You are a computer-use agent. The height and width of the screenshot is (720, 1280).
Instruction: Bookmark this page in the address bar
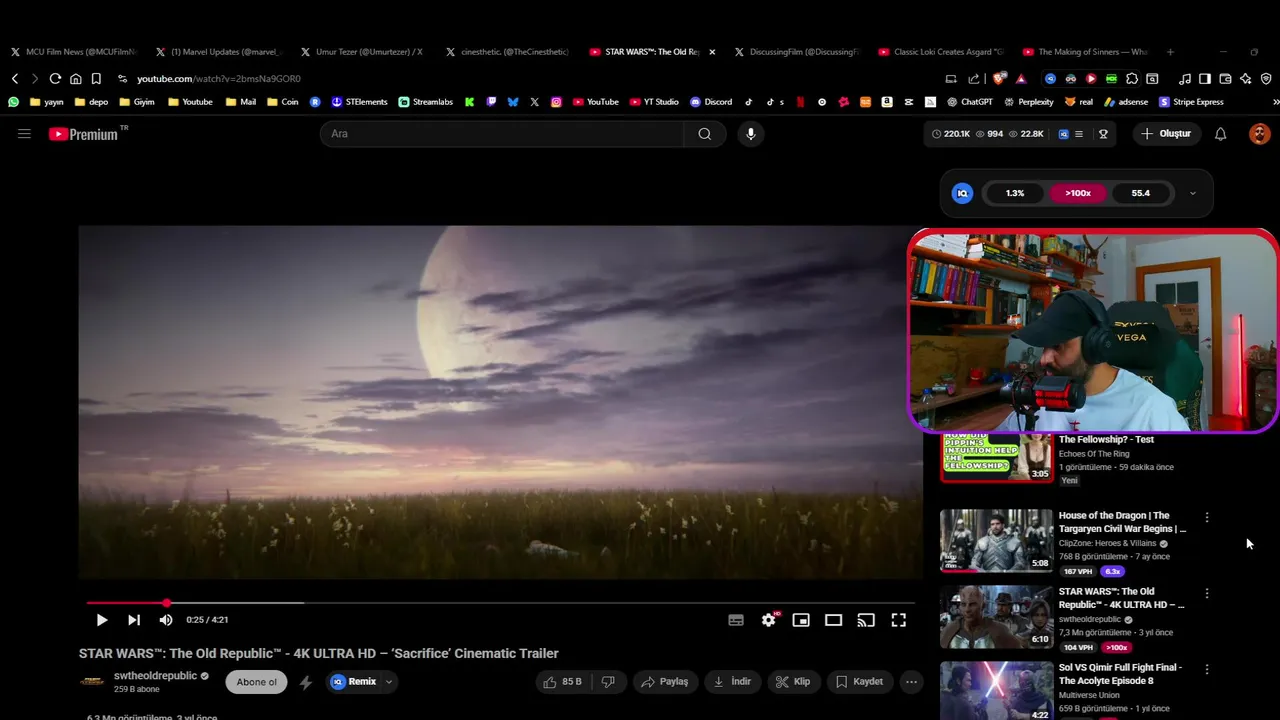coord(96,79)
